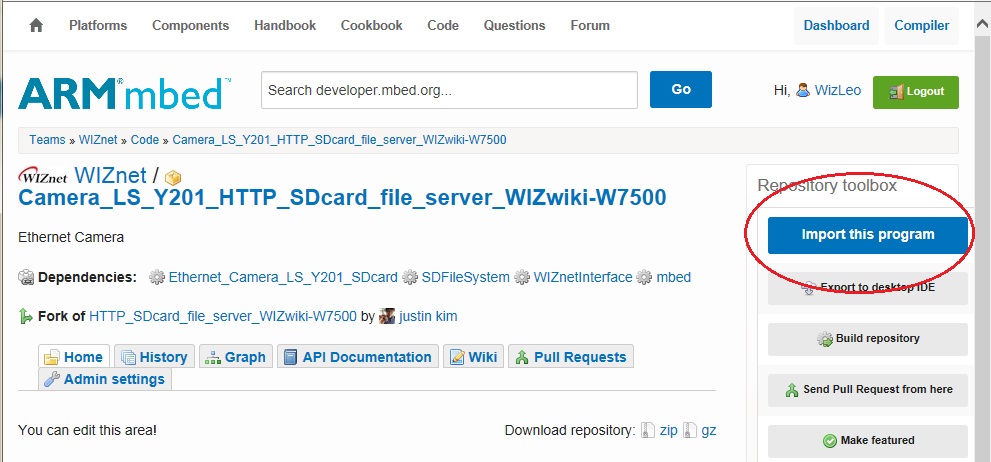The image size is (991, 462).
Task: Click the Make featured button
Action: tap(868, 441)
